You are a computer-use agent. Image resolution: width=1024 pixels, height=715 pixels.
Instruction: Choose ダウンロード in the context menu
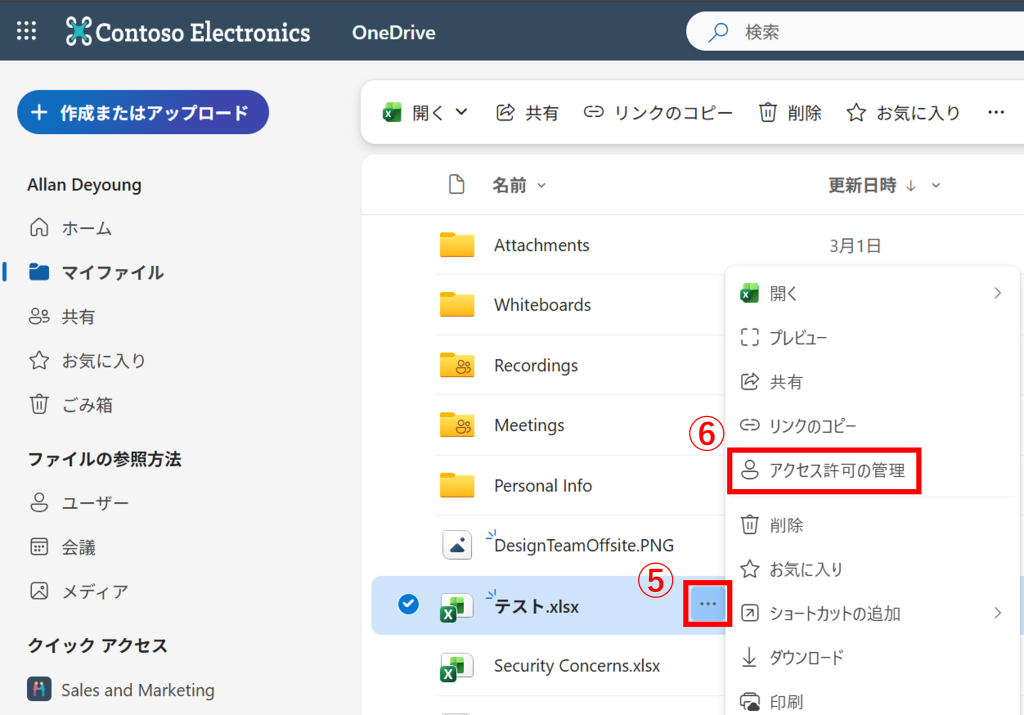tap(806, 657)
